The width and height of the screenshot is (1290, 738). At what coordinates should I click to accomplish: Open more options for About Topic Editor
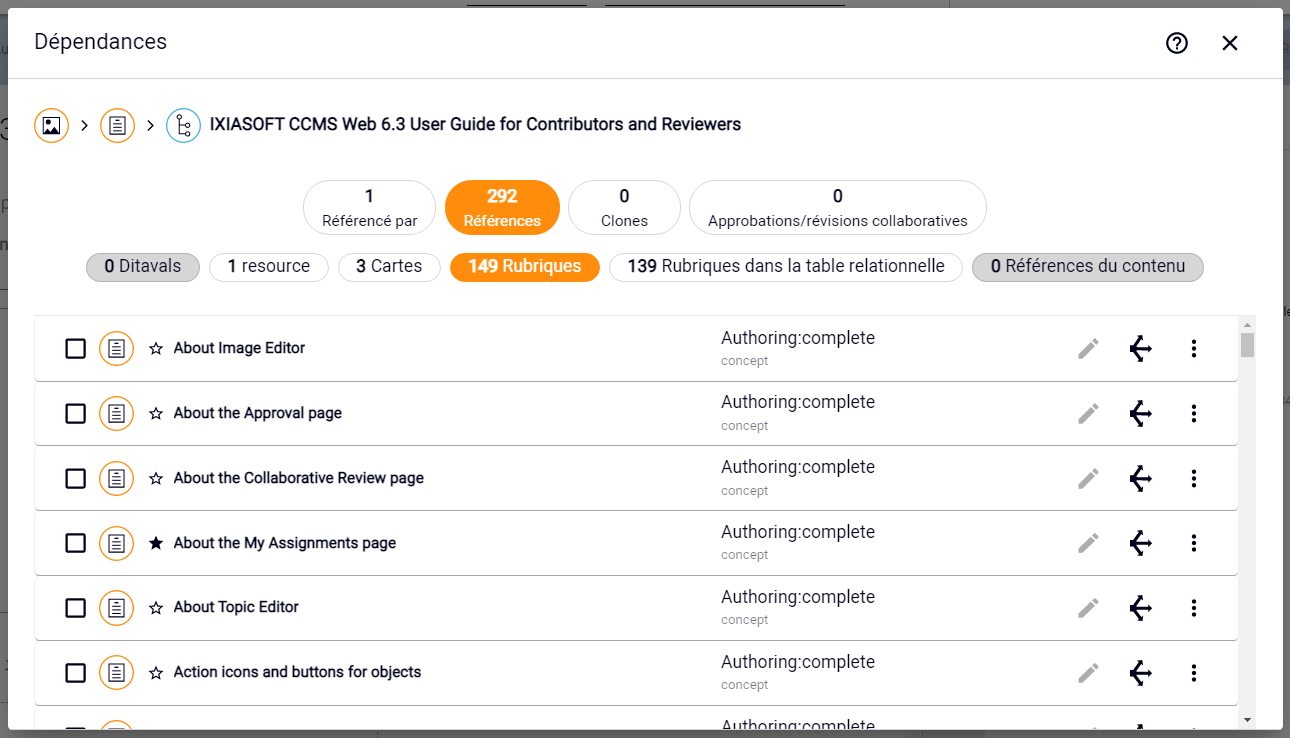1193,607
